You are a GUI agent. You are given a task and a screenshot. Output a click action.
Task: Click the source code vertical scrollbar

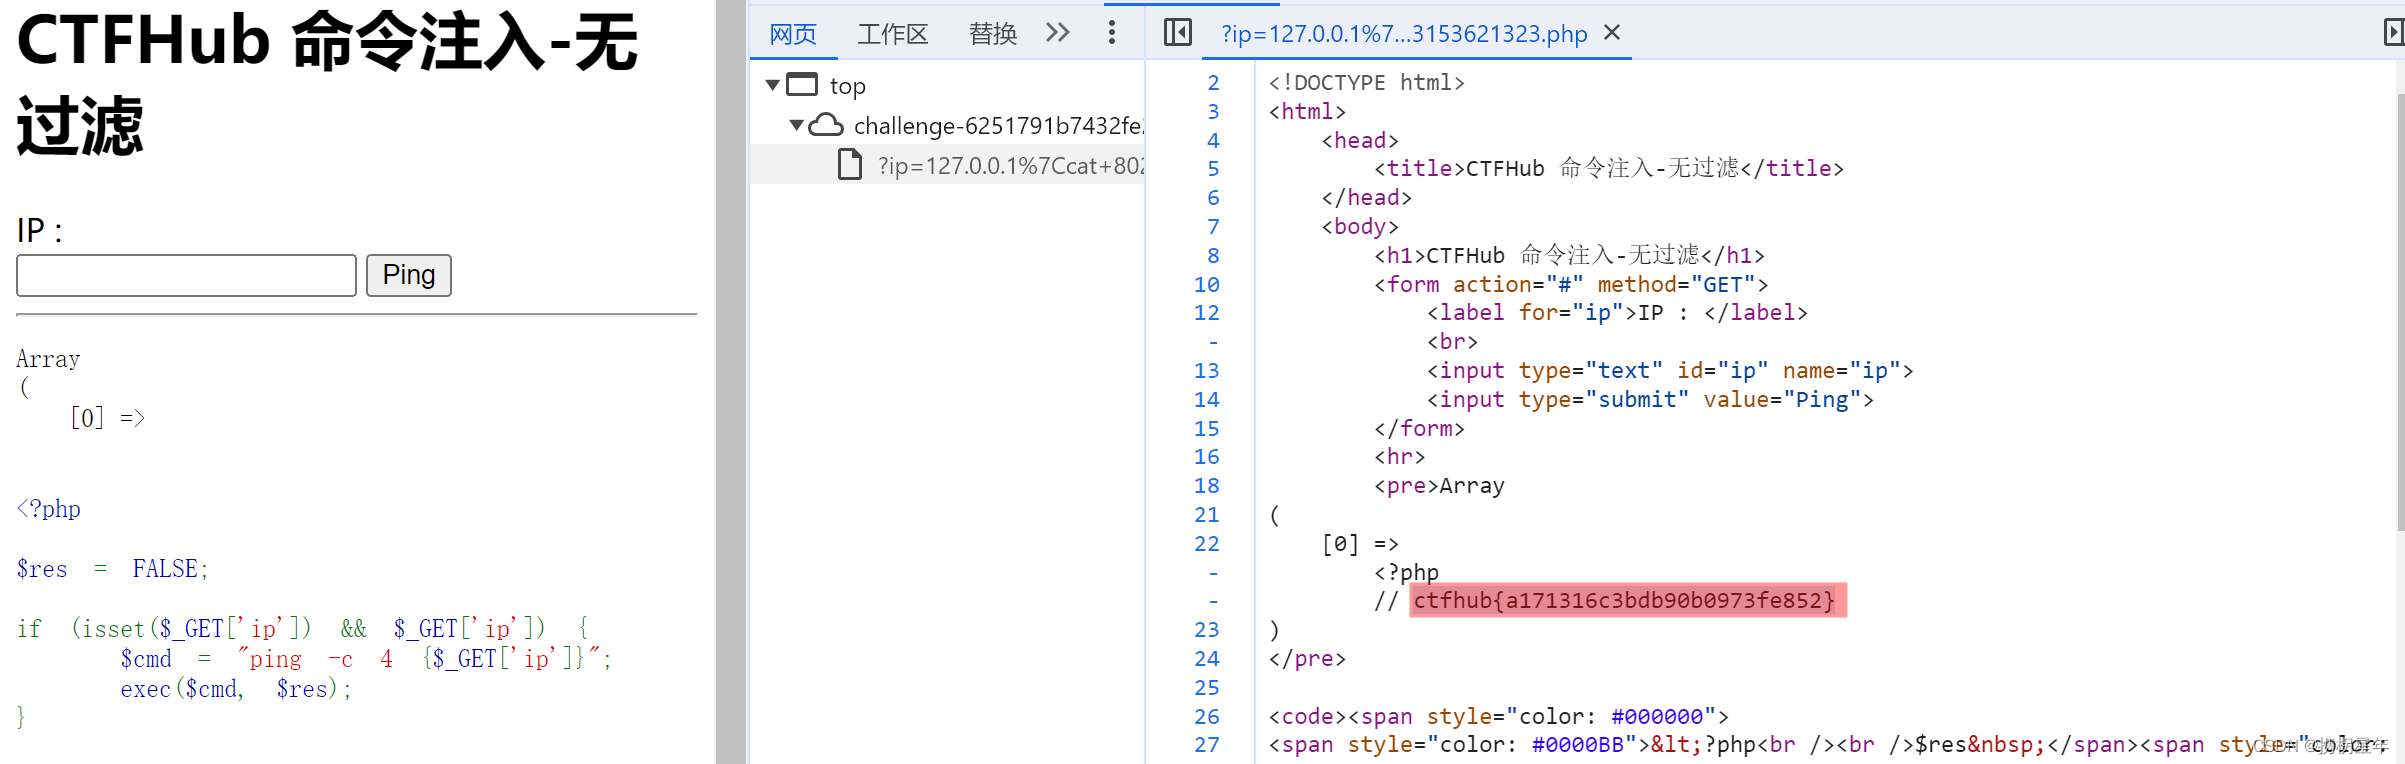[x=2400, y=314]
